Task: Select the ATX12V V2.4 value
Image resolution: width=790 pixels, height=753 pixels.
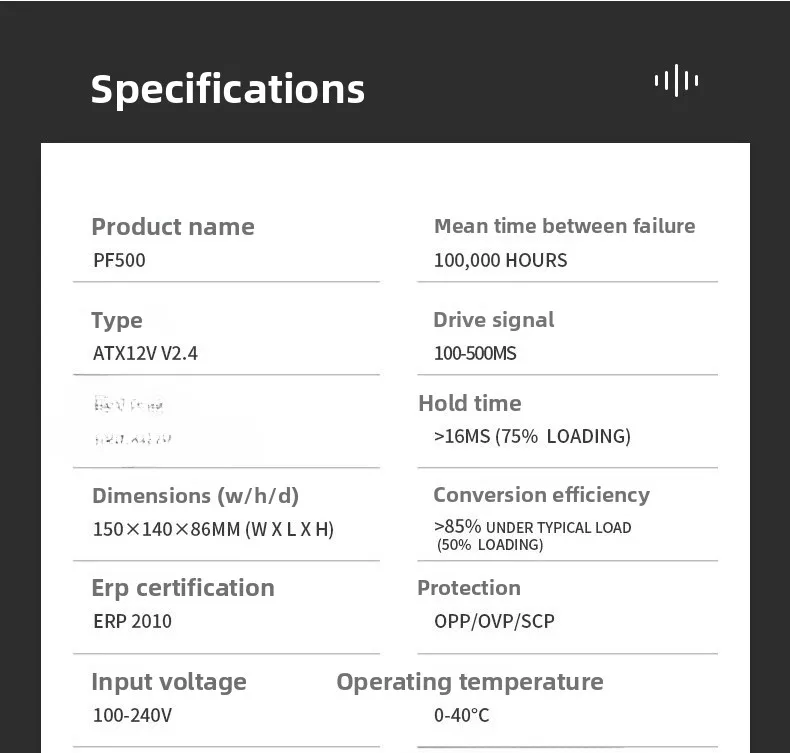Action: [x=145, y=354]
